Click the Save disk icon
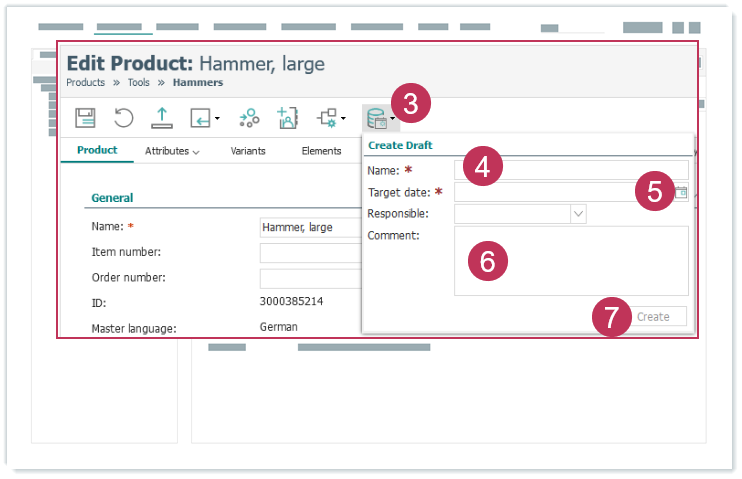This screenshot has height=479, width=742. click(86, 118)
